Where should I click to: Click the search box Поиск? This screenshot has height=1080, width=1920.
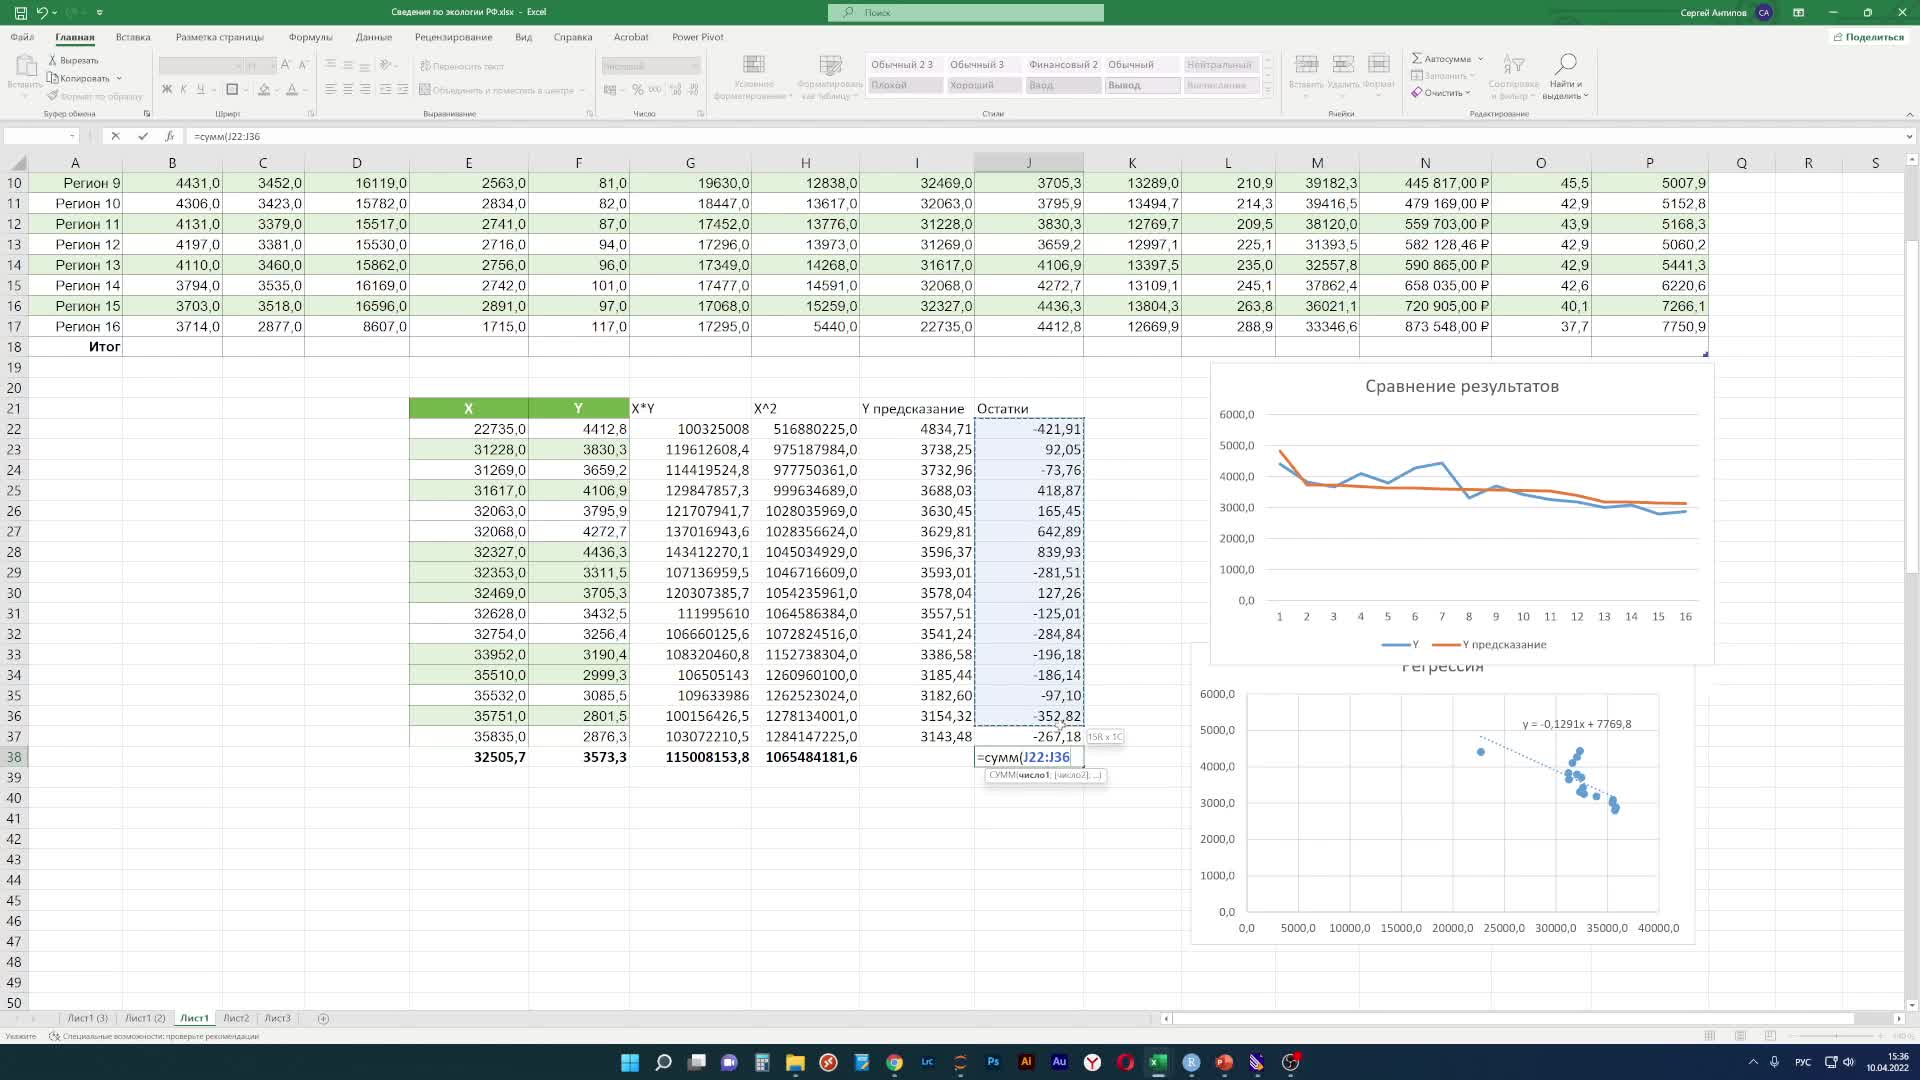(x=966, y=12)
